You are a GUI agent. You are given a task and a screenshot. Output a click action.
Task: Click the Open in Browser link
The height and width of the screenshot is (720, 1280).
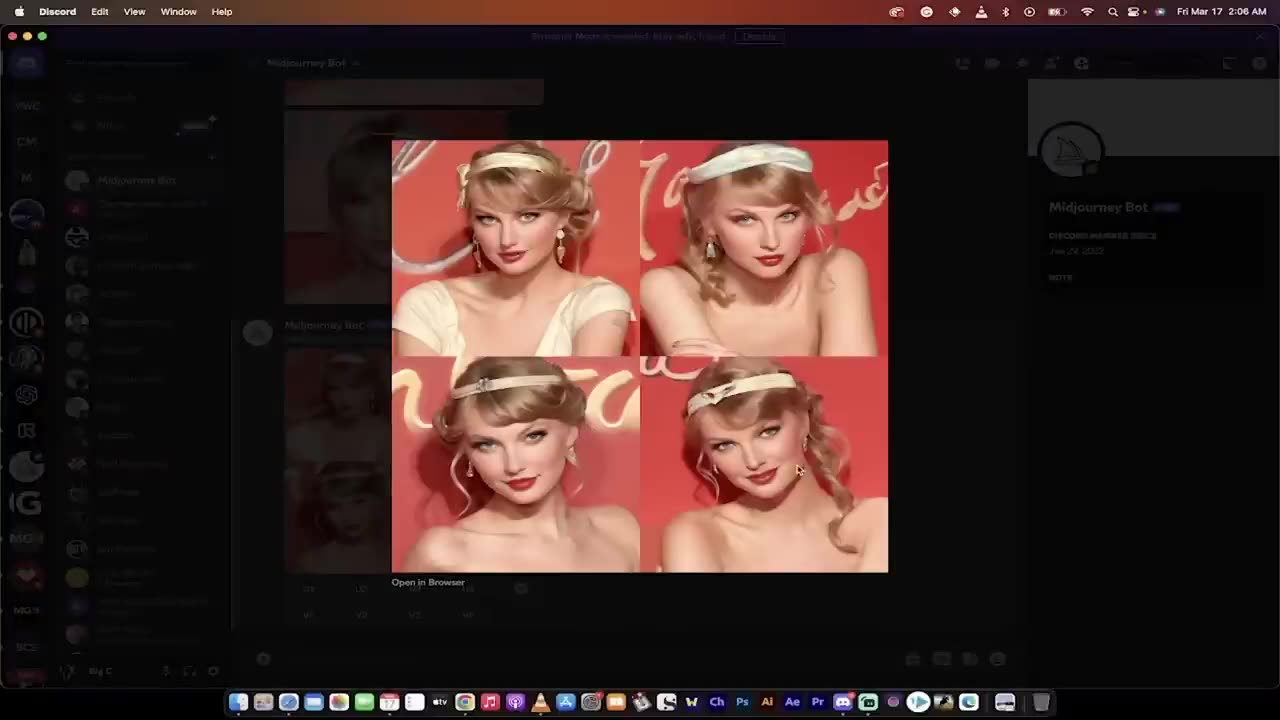[x=428, y=582]
